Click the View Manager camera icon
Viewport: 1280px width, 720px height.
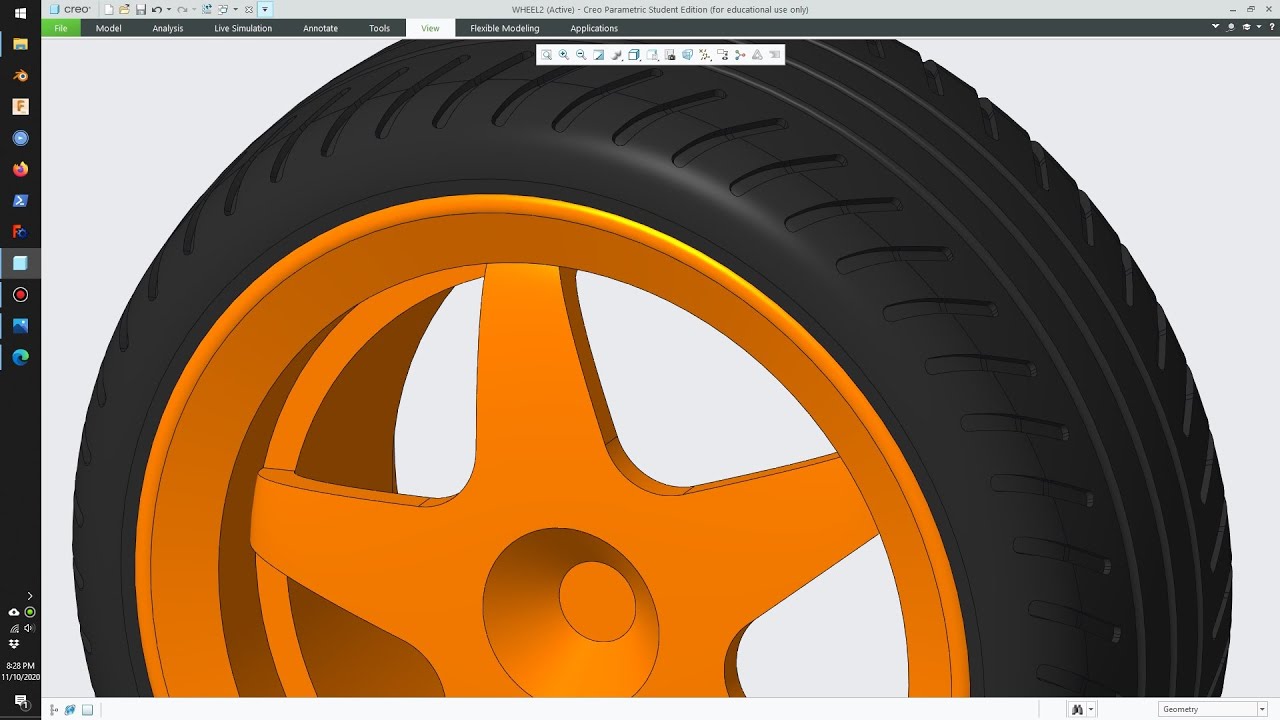[670, 55]
